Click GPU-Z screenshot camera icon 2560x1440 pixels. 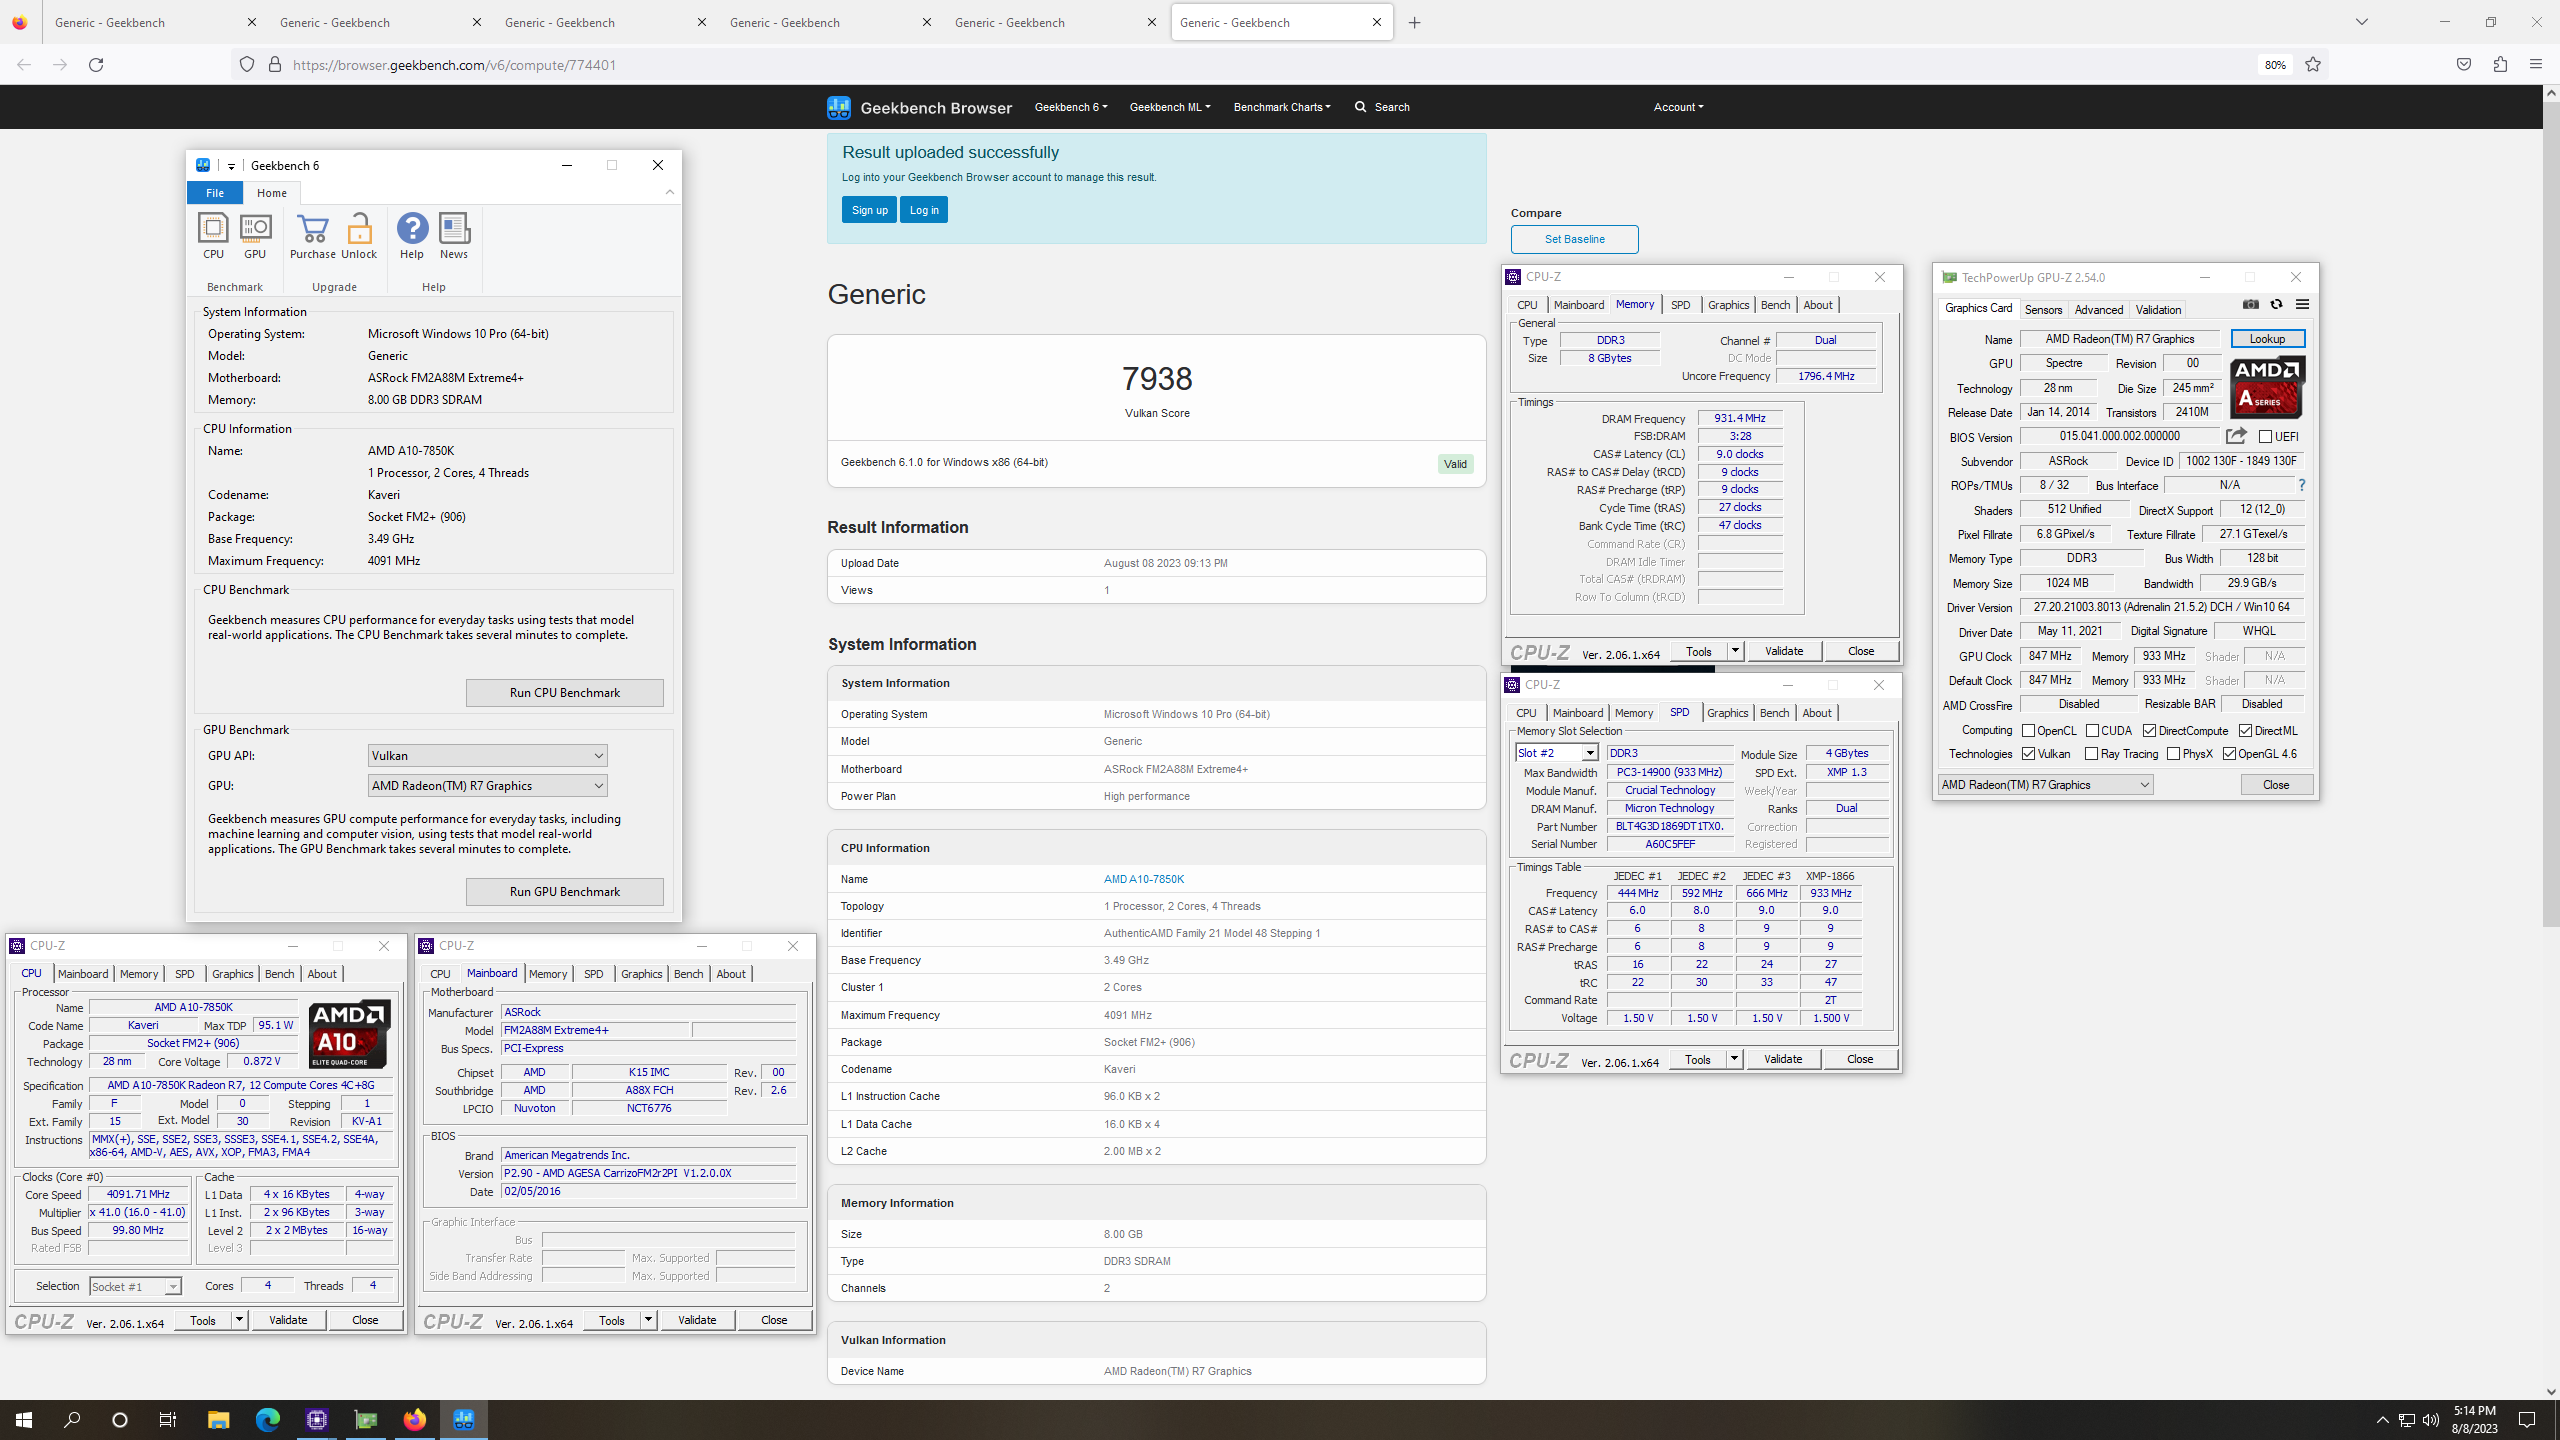click(2250, 304)
